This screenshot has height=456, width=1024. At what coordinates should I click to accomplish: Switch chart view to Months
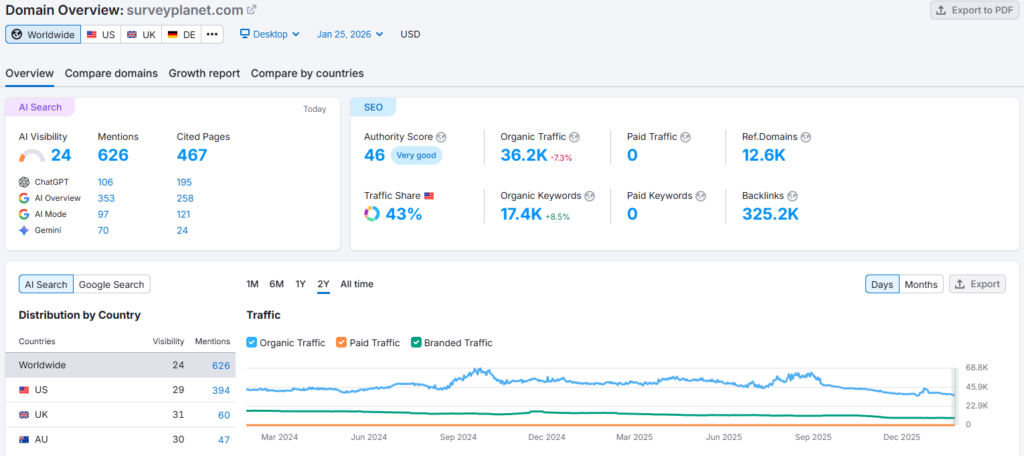coord(921,284)
